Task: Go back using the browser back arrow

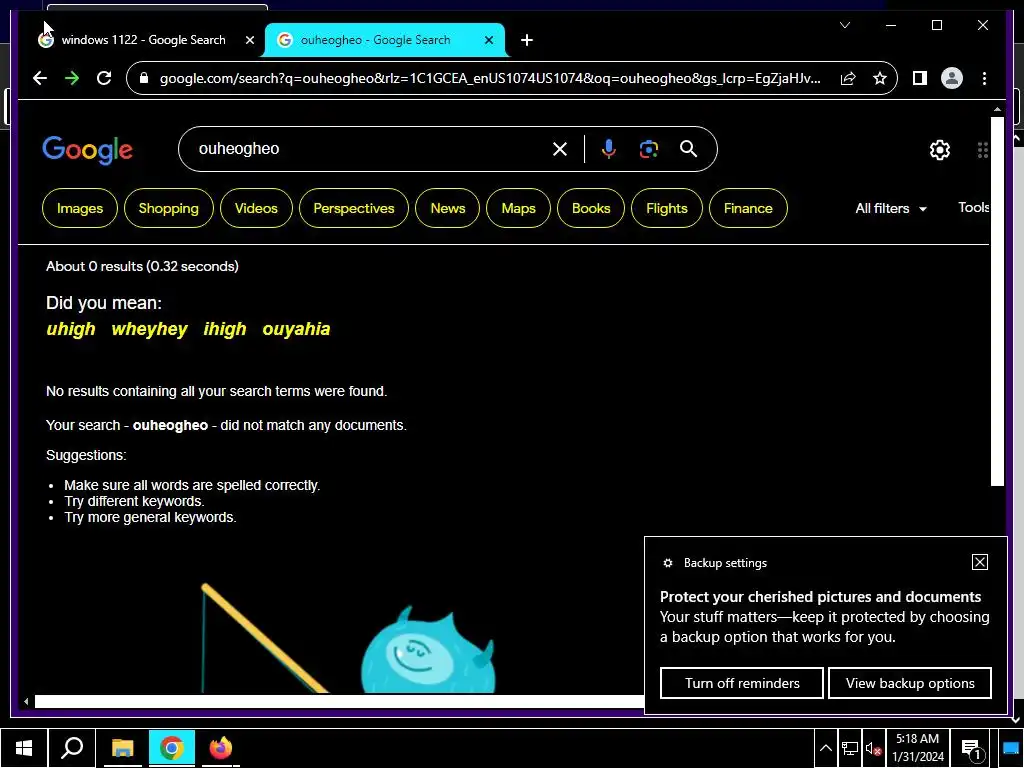Action: pyautogui.click(x=40, y=78)
